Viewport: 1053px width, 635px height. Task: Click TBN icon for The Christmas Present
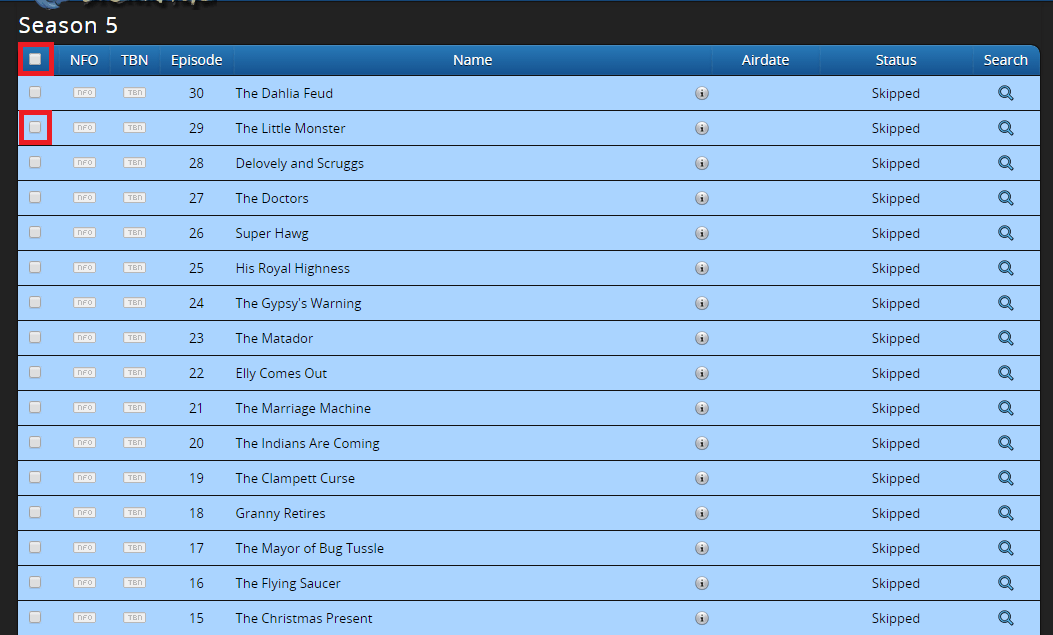click(x=134, y=618)
